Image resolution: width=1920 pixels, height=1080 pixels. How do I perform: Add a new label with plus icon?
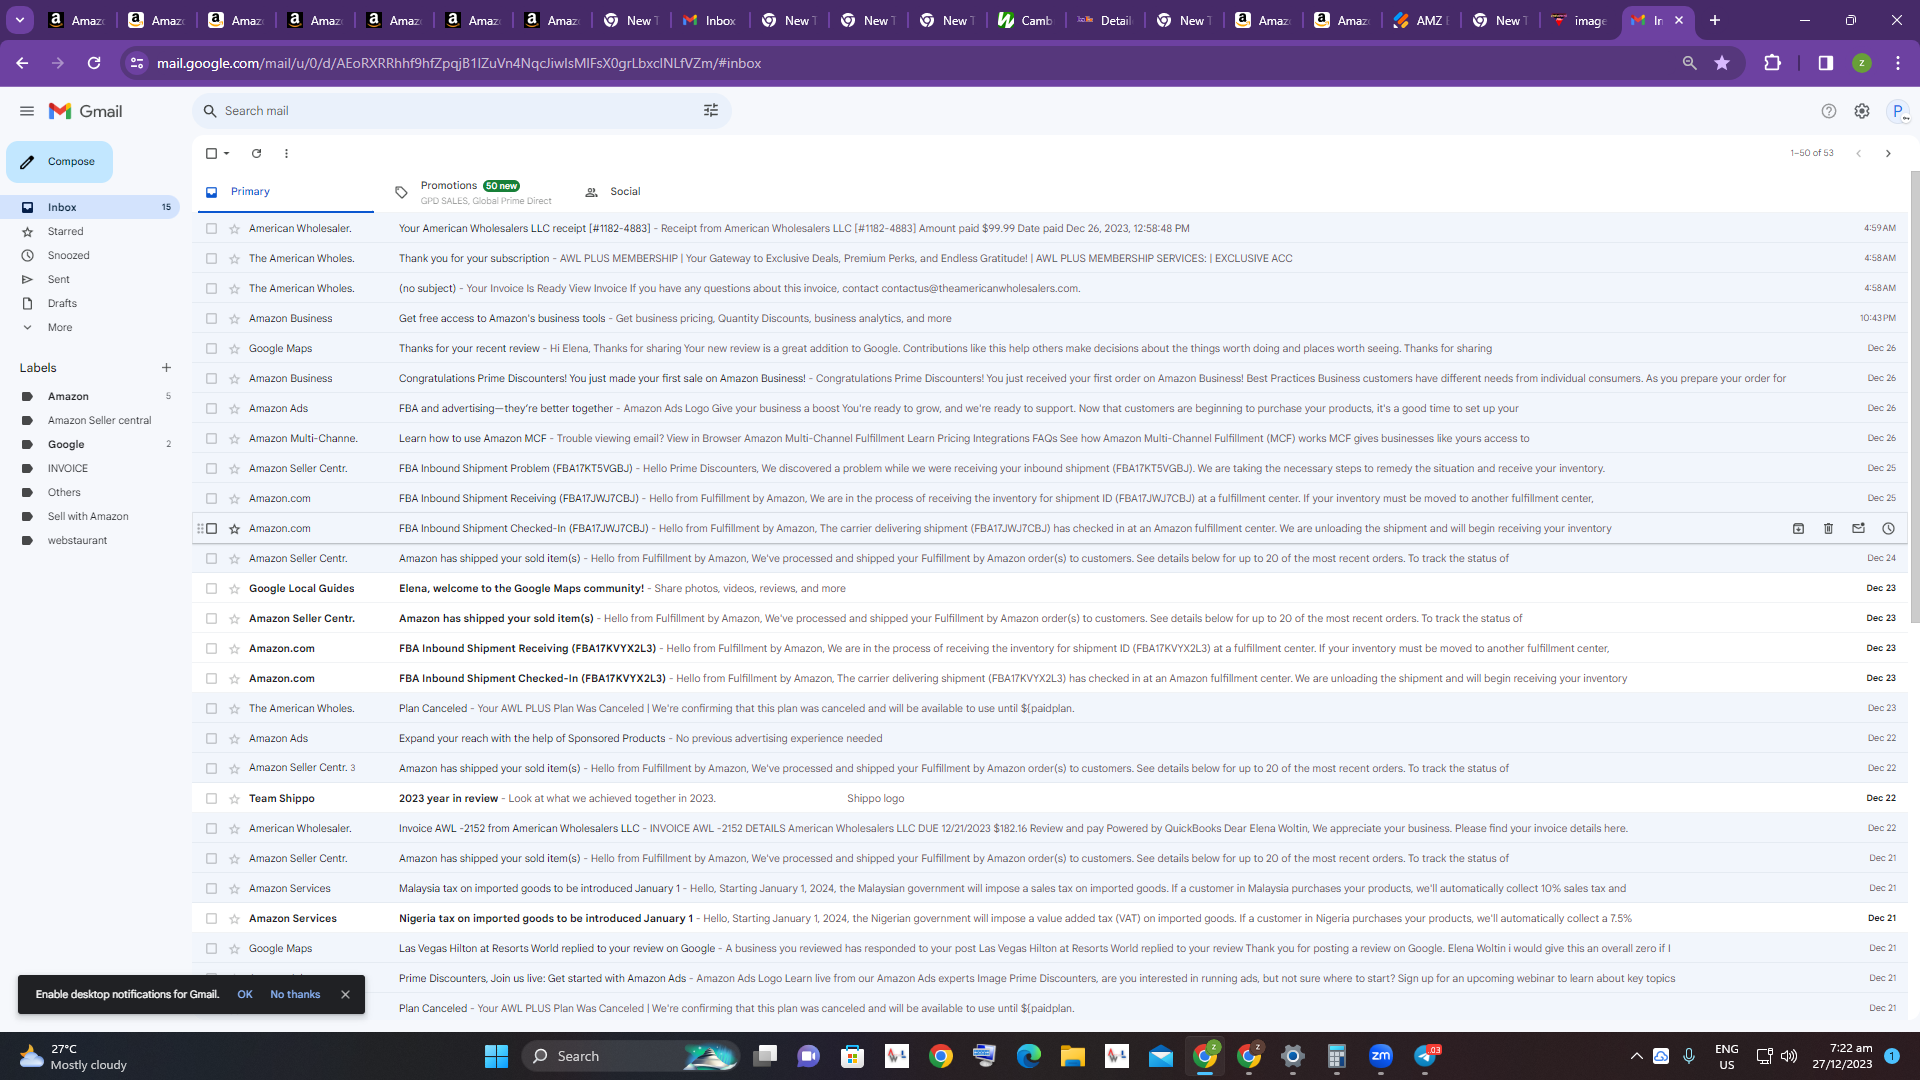[166, 368]
